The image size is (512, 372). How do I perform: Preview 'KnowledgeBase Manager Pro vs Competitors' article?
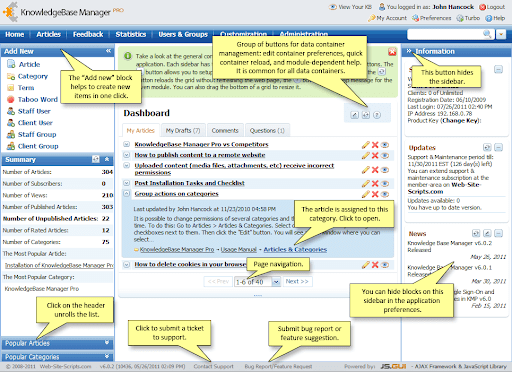(x=385, y=145)
